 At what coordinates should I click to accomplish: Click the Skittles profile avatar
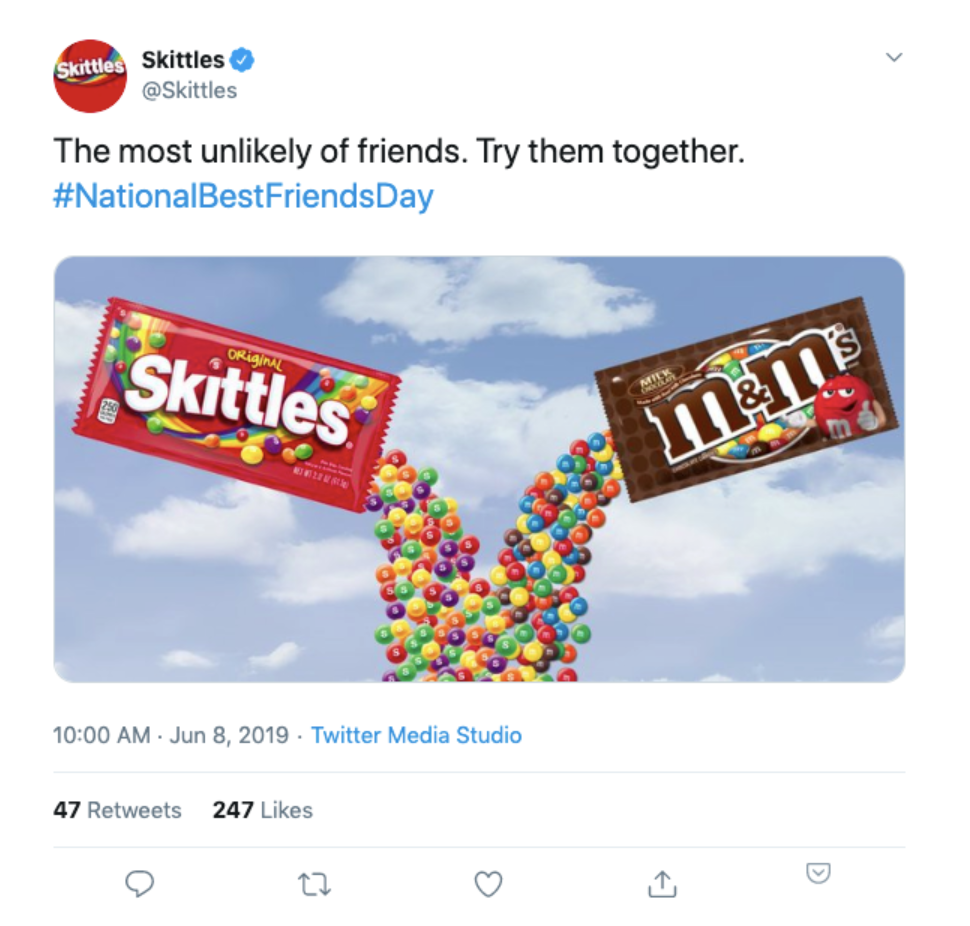pyautogui.click(x=90, y=76)
